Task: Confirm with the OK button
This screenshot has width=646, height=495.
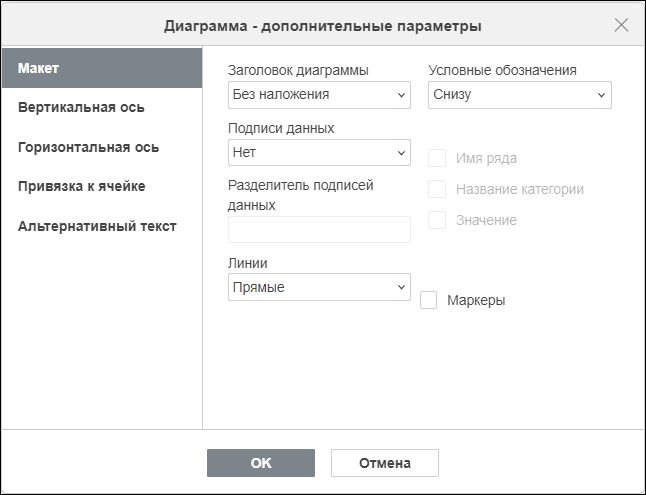Action: click(x=261, y=463)
